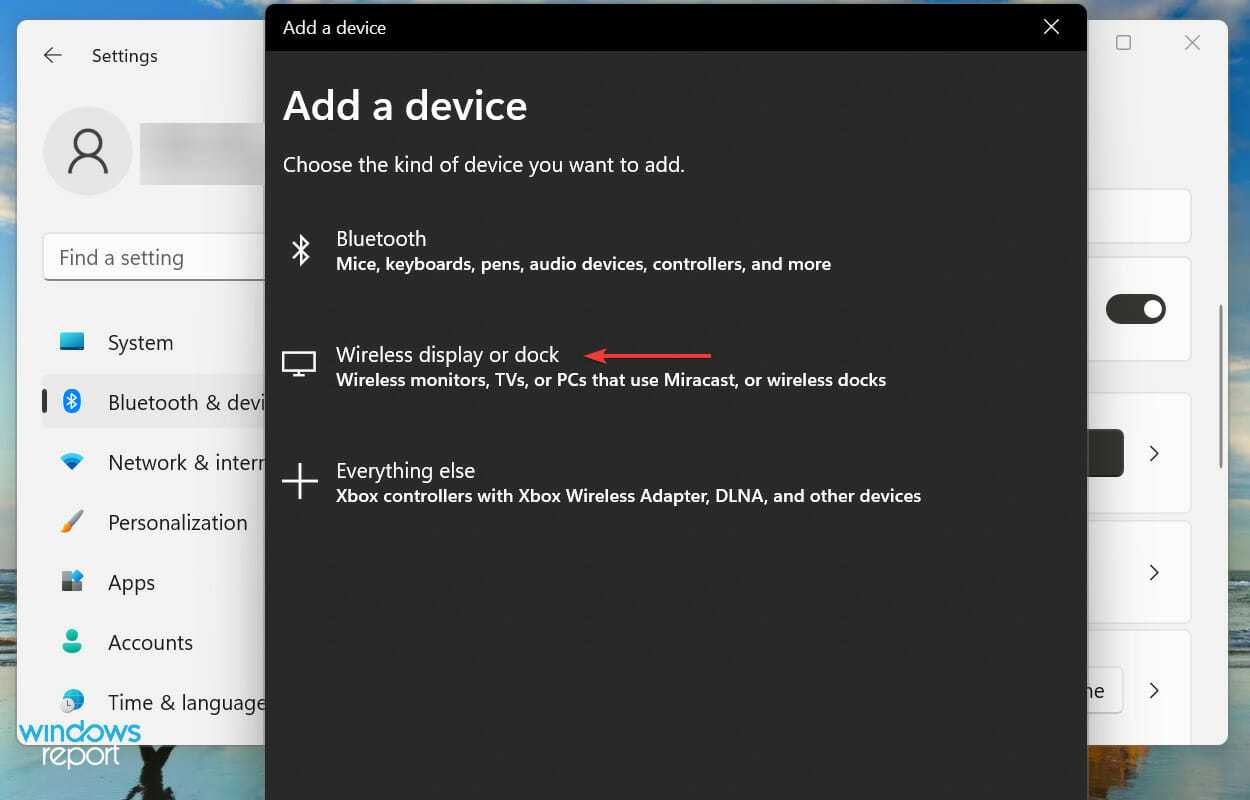Close the Add a device dialog
The image size is (1250, 800).
click(1051, 27)
